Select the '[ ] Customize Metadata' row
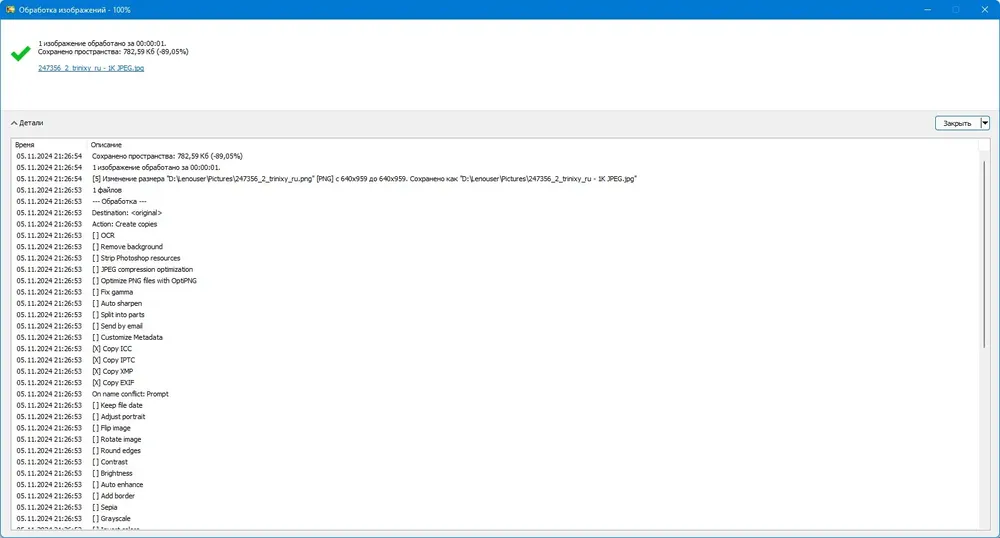Viewport: 1000px width, 538px height. coord(495,337)
